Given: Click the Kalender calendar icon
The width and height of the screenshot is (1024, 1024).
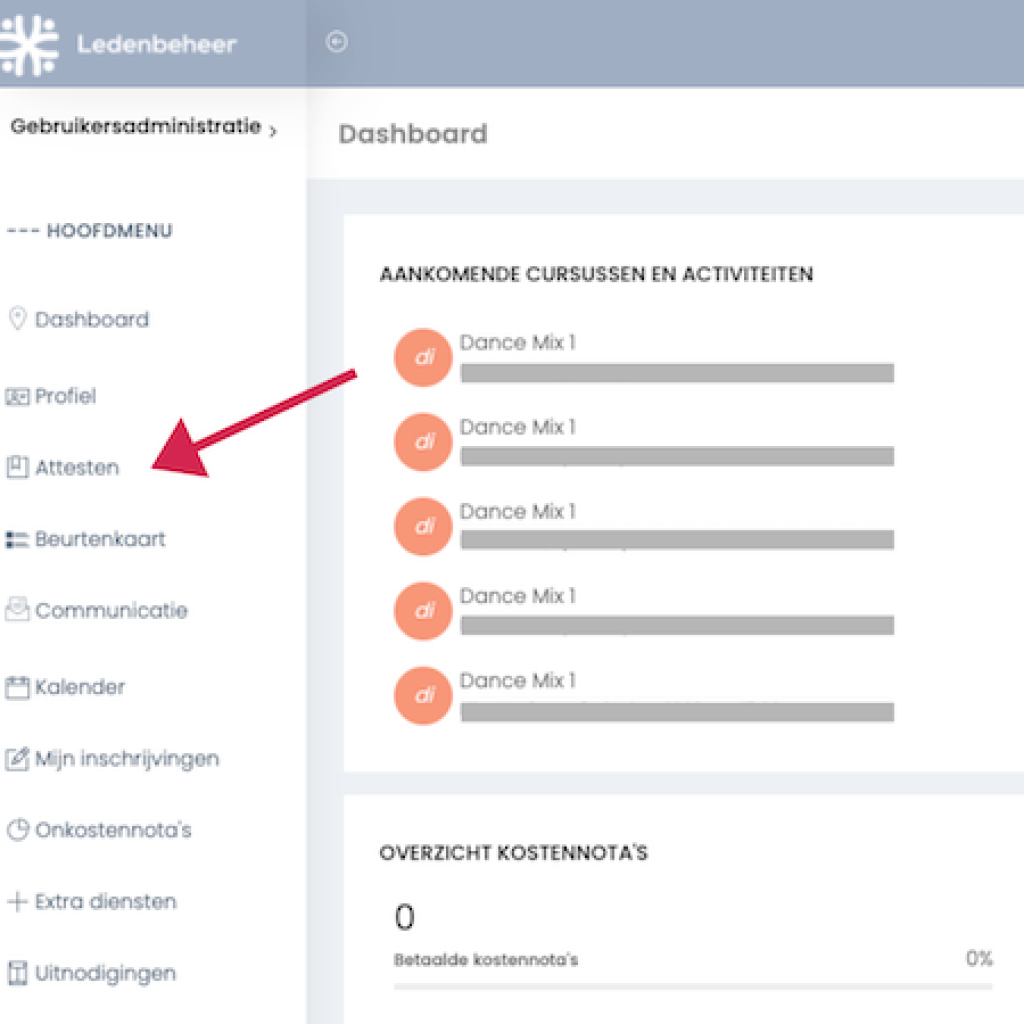Looking at the screenshot, I should [17, 687].
